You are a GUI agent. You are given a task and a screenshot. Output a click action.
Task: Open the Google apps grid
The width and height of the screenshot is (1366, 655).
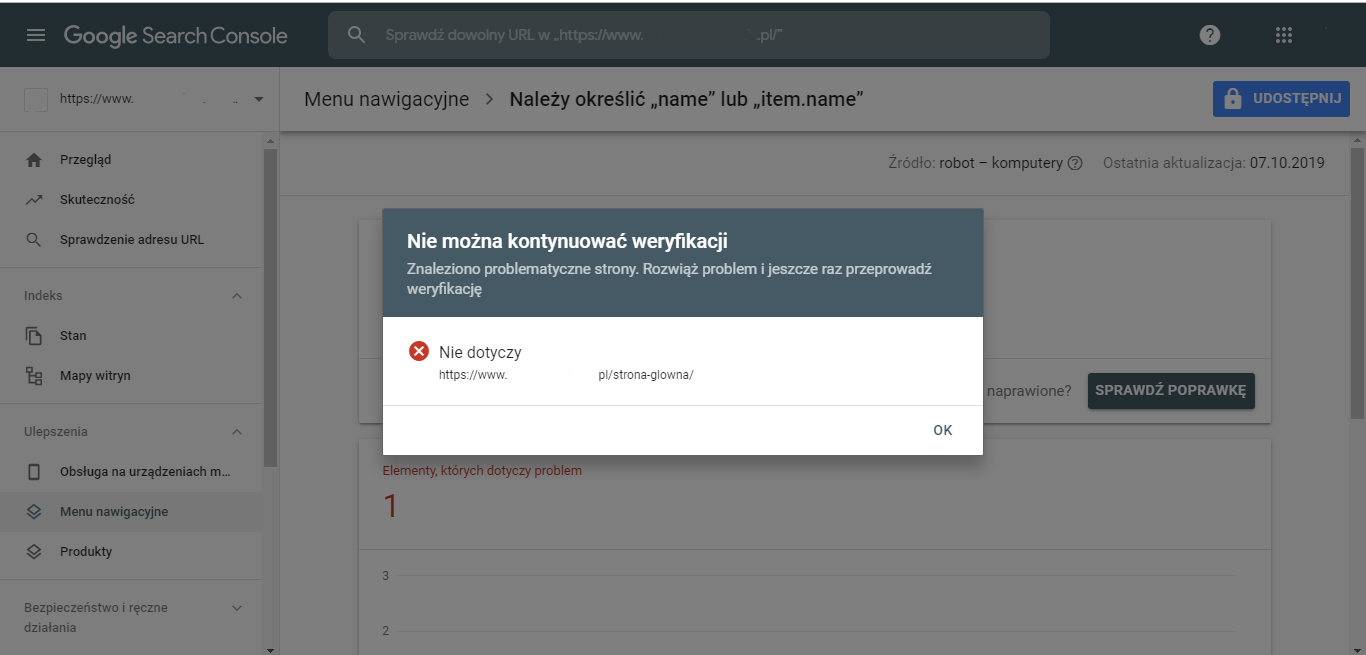pos(1284,35)
